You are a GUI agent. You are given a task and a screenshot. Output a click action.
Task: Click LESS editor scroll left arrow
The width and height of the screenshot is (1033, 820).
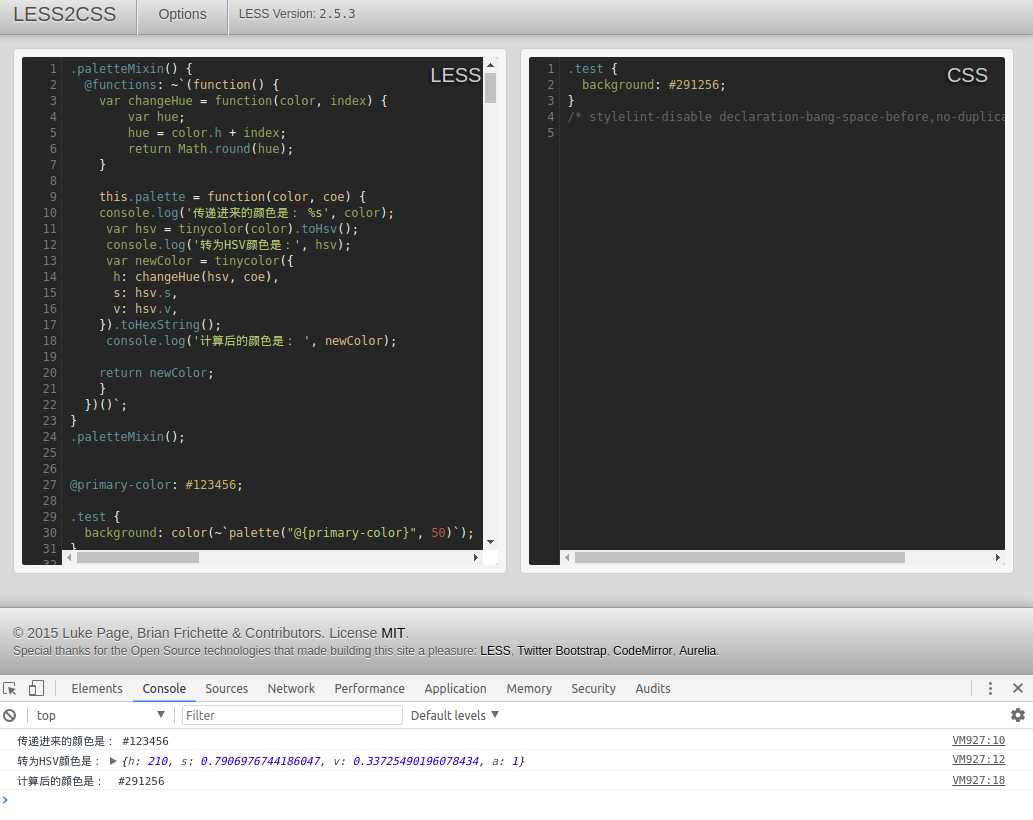[69, 557]
